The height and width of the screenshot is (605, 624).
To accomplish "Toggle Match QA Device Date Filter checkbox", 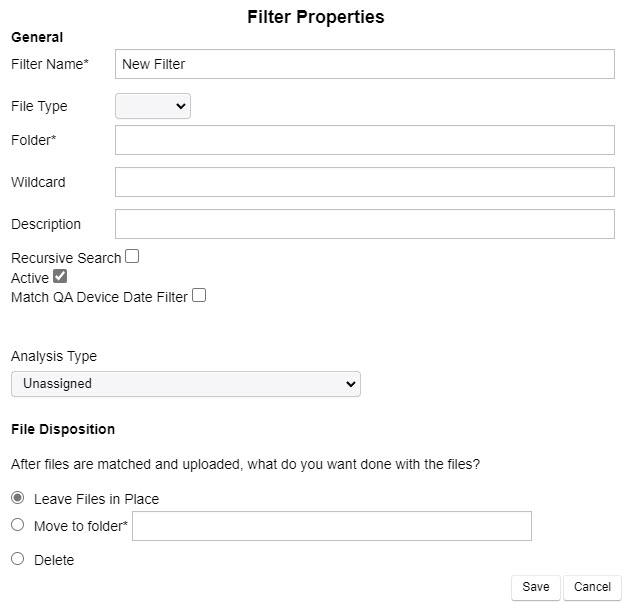I will [x=199, y=296].
